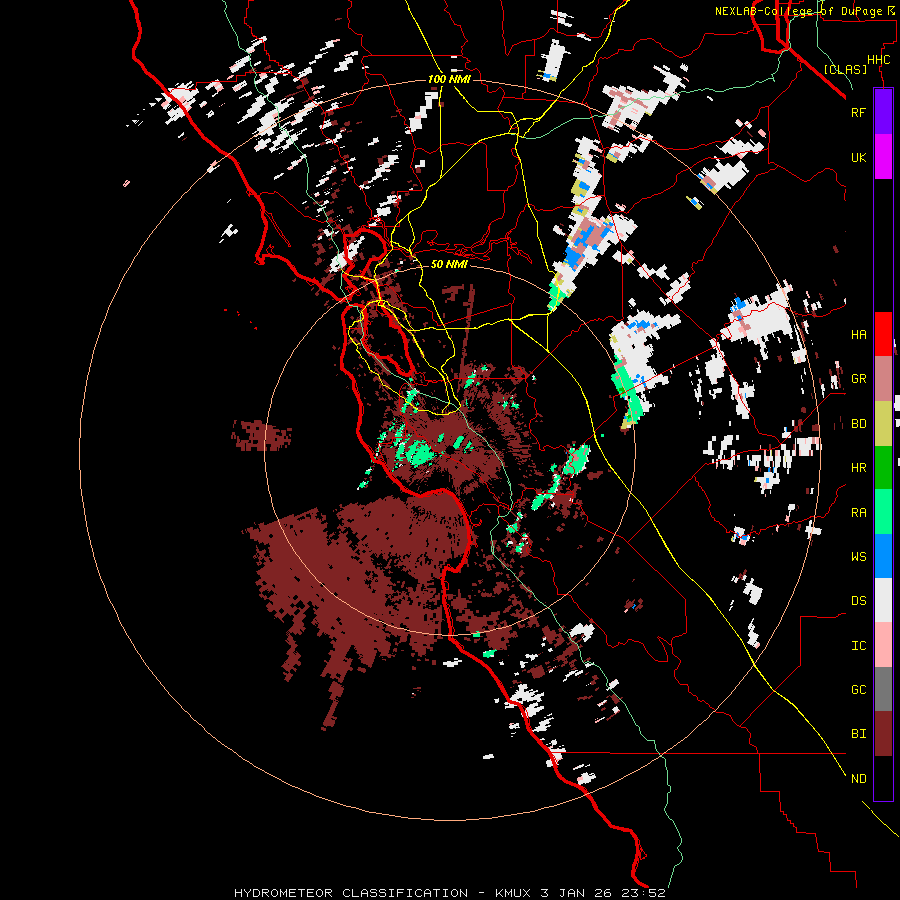Click the bright green RA legend swatch
Screen dimensions: 900x900
pos(883,512)
